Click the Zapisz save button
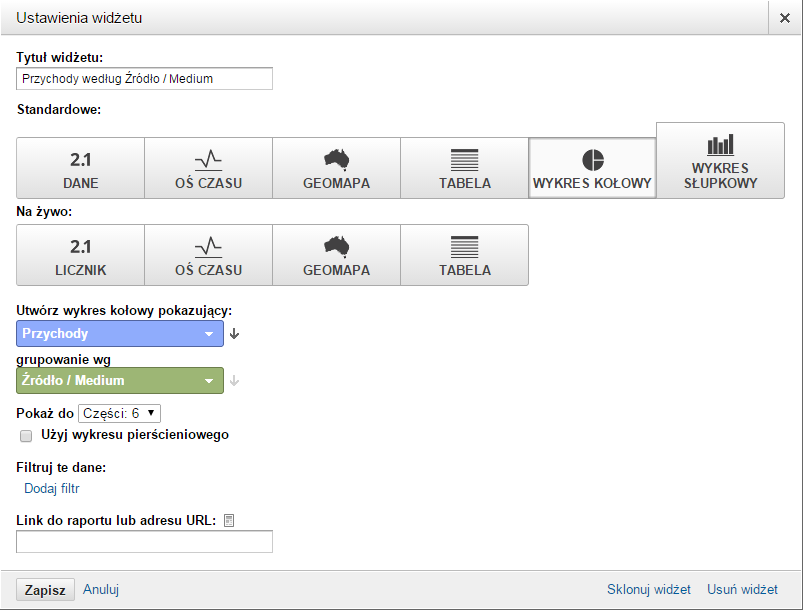The height and width of the screenshot is (610, 803). (45, 590)
